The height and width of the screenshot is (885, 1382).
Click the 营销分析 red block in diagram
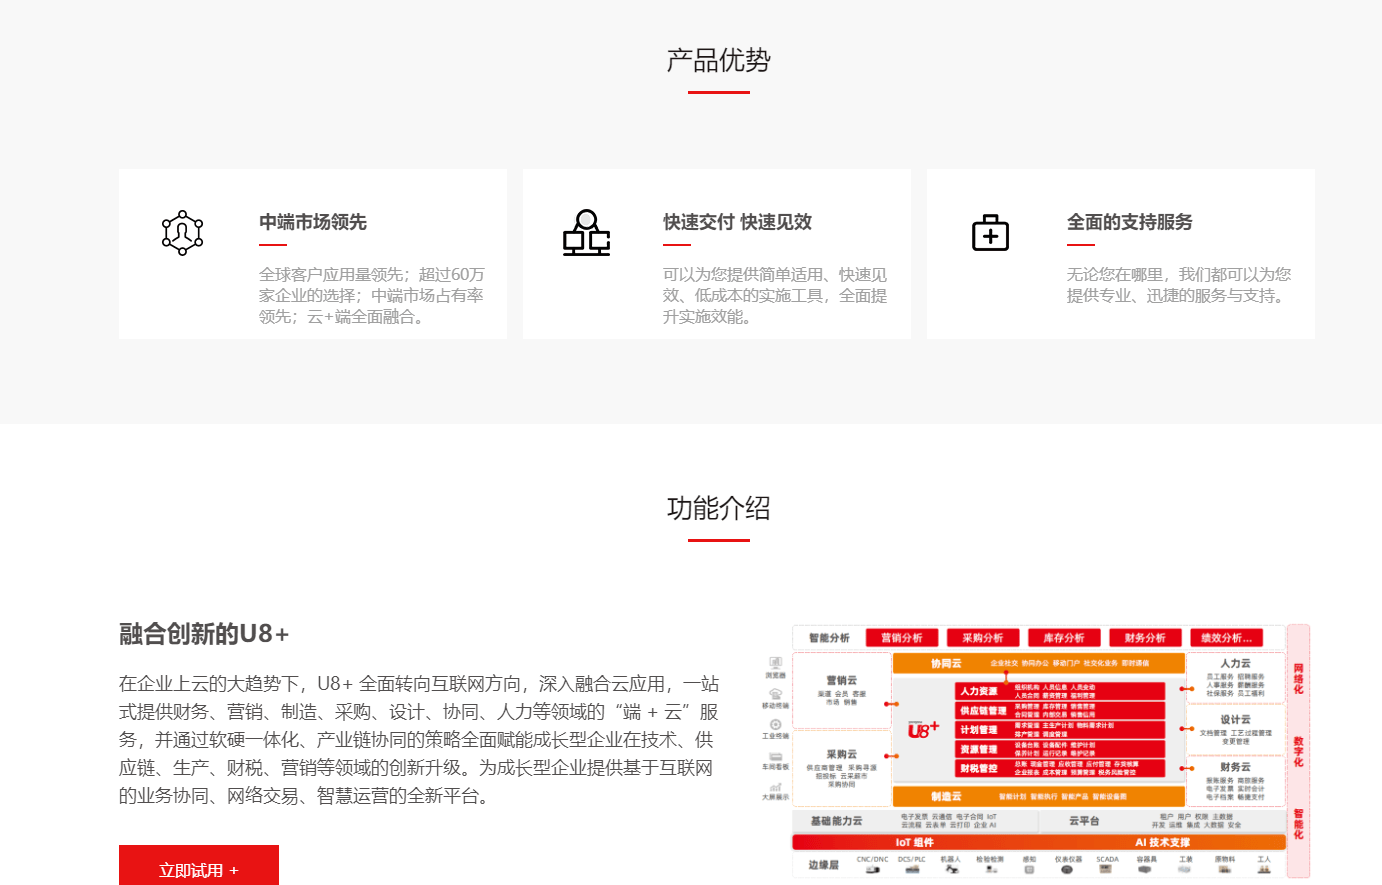click(x=902, y=638)
